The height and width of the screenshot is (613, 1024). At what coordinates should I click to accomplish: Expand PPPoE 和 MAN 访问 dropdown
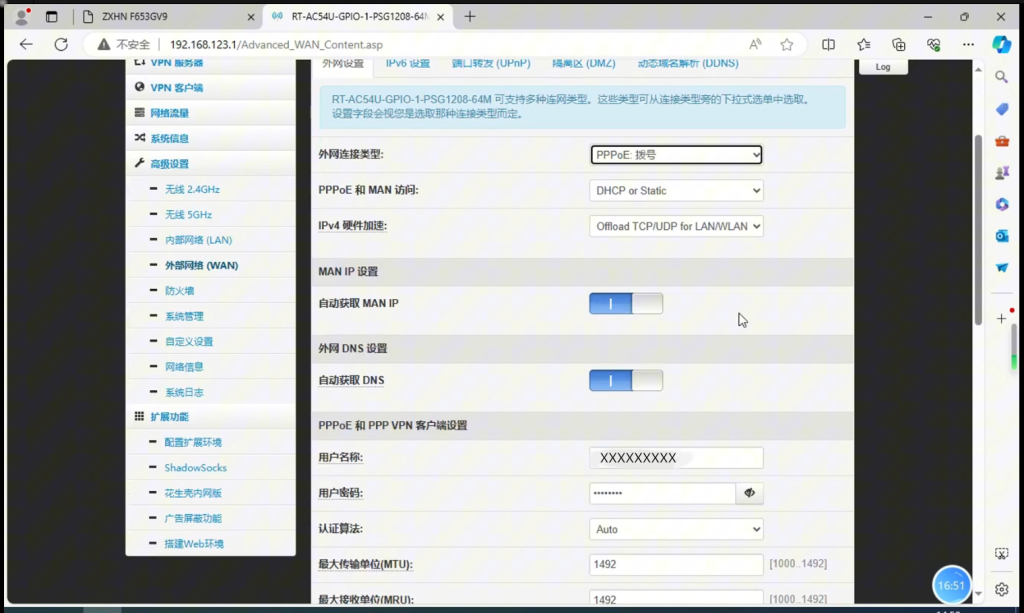[x=676, y=191]
